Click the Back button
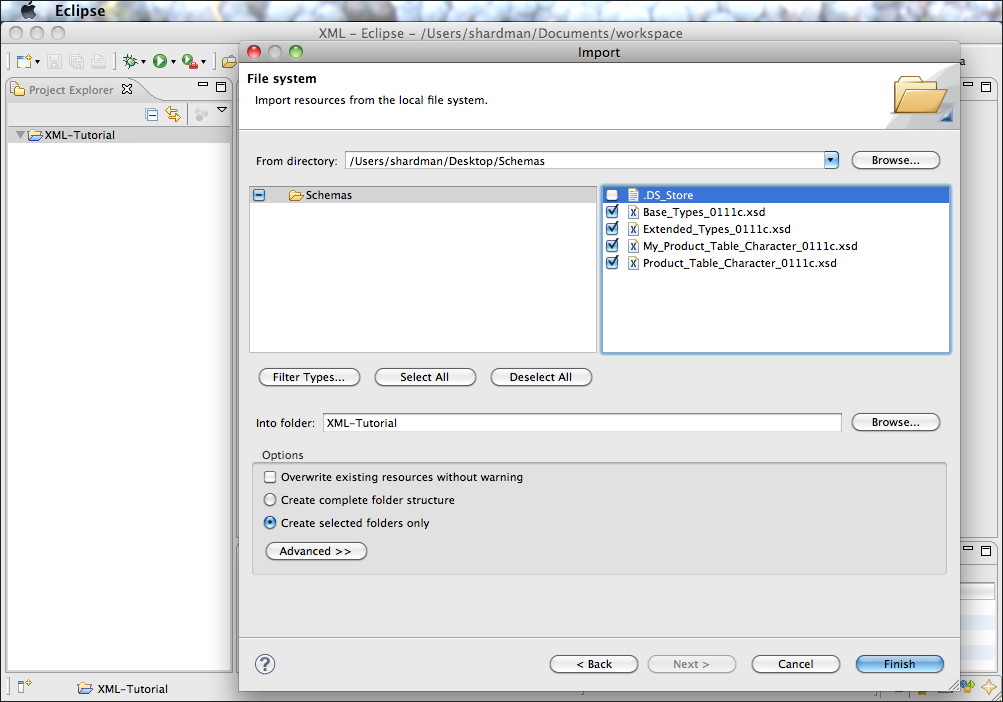 (594, 664)
